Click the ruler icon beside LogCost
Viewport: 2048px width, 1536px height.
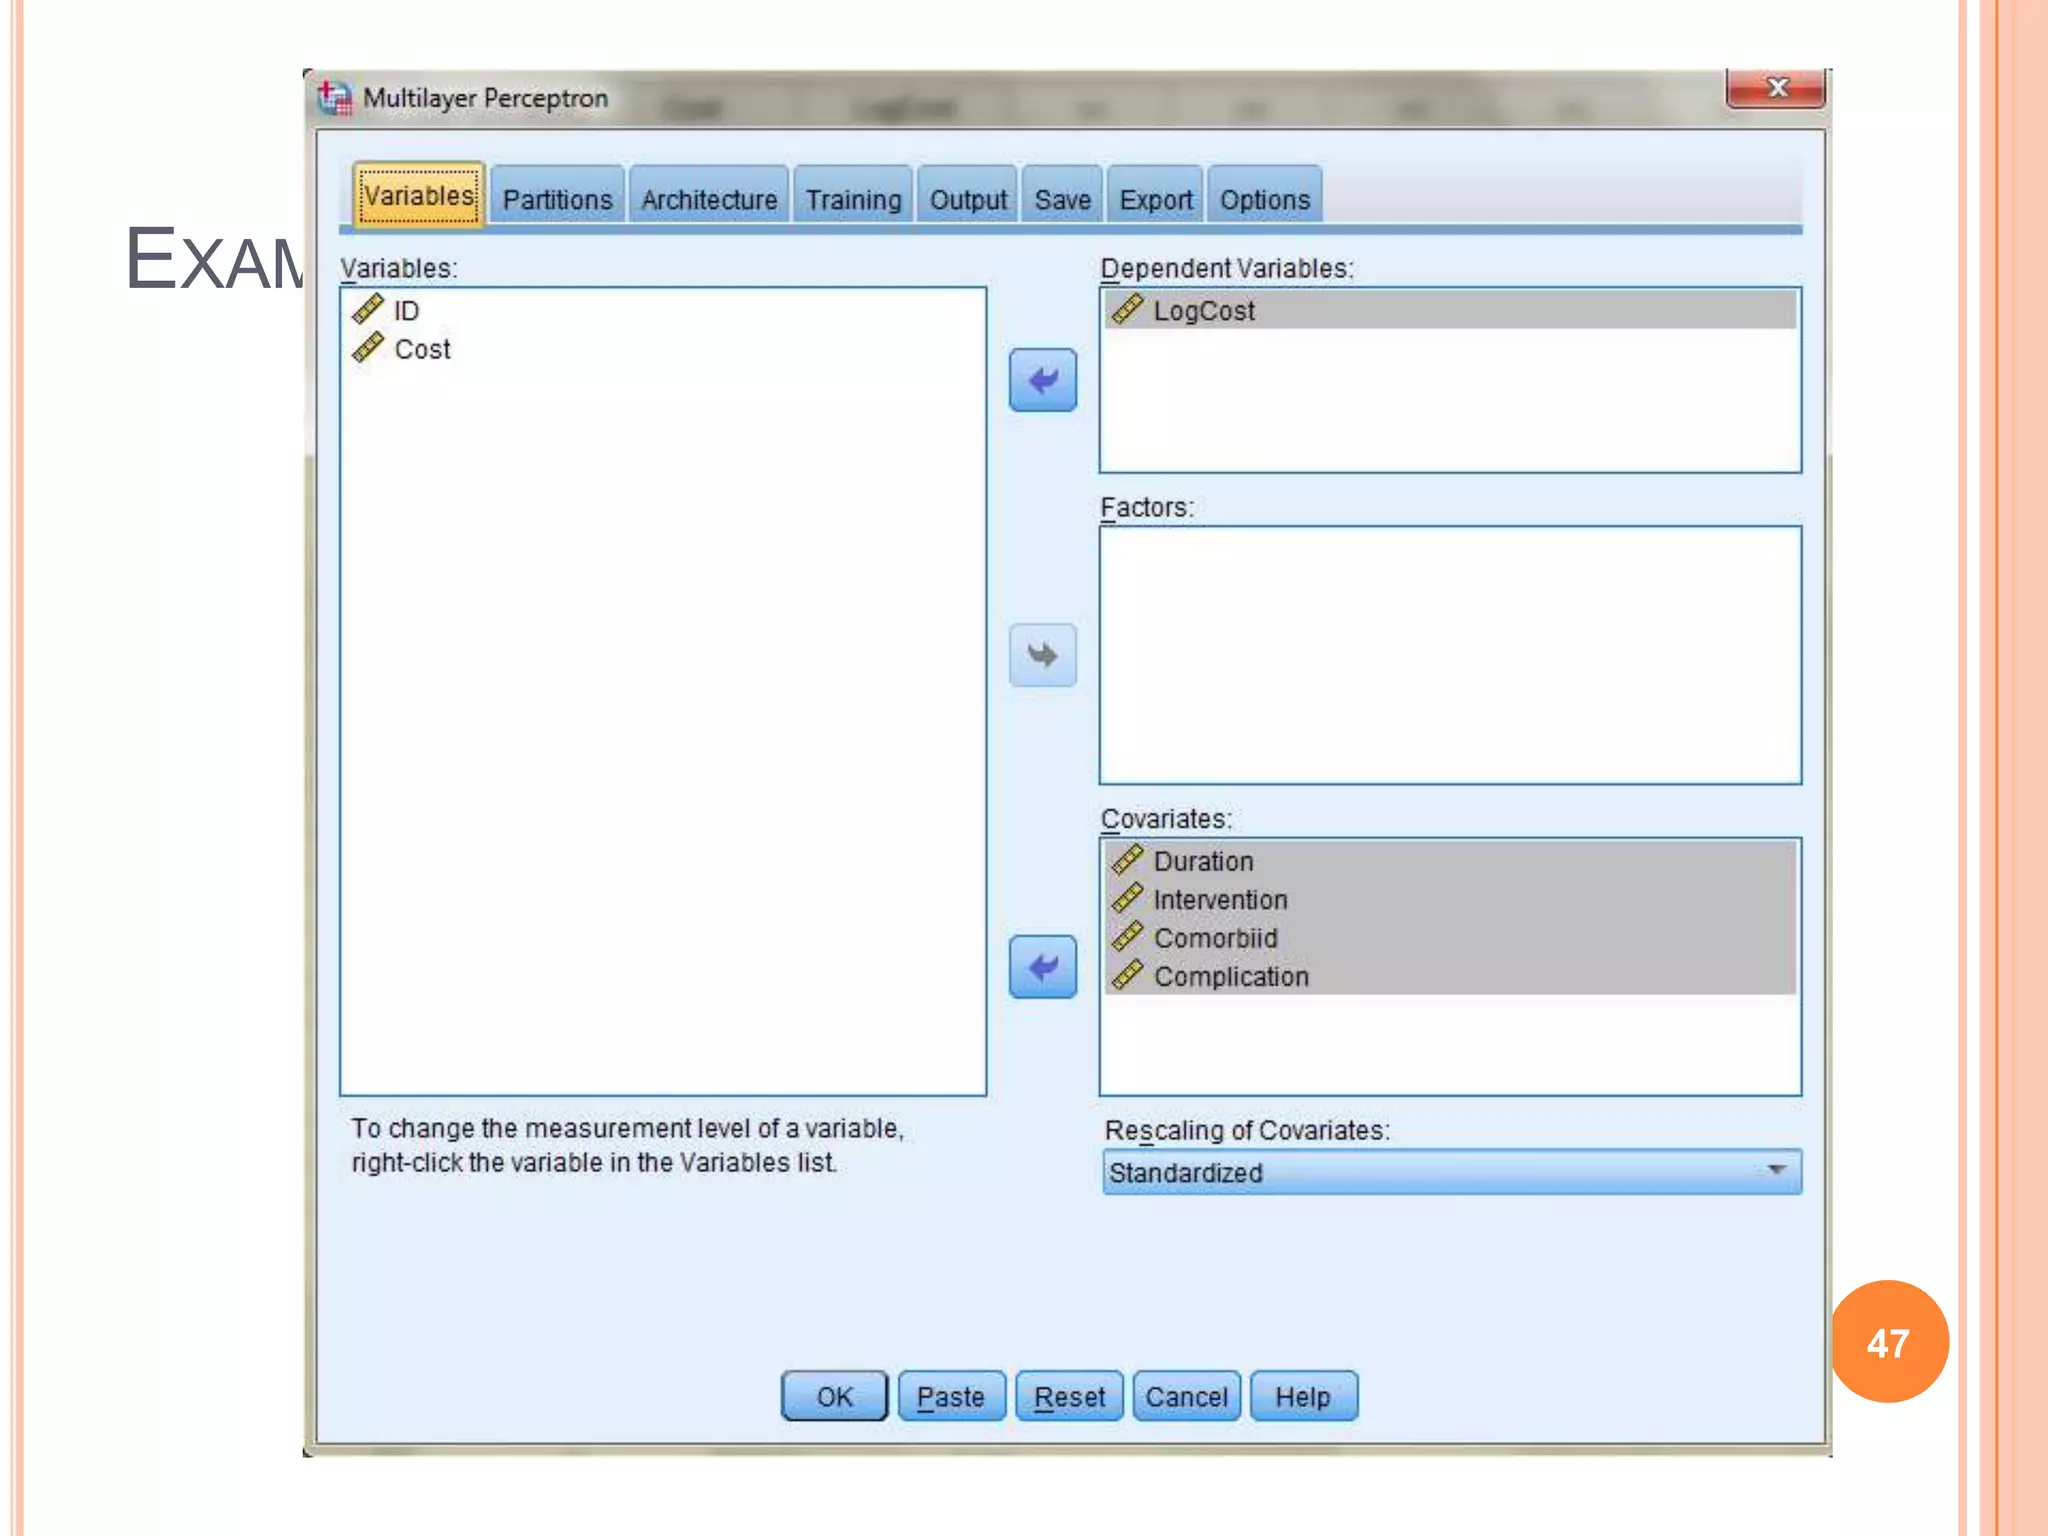coord(1127,310)
